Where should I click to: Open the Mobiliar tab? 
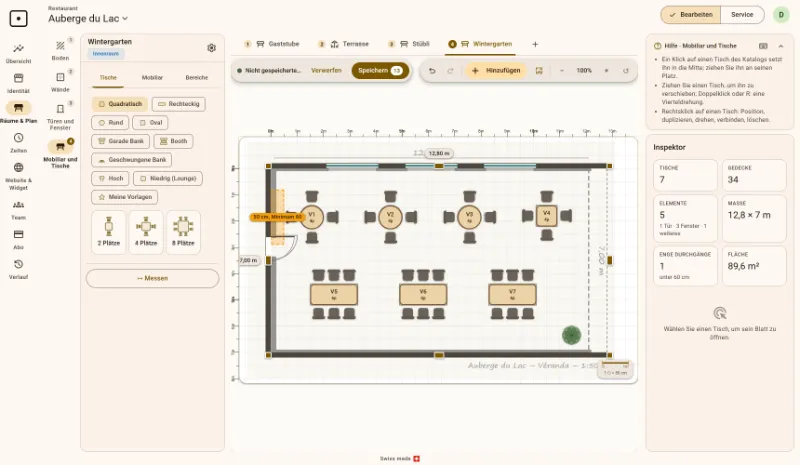click(152, 78)
